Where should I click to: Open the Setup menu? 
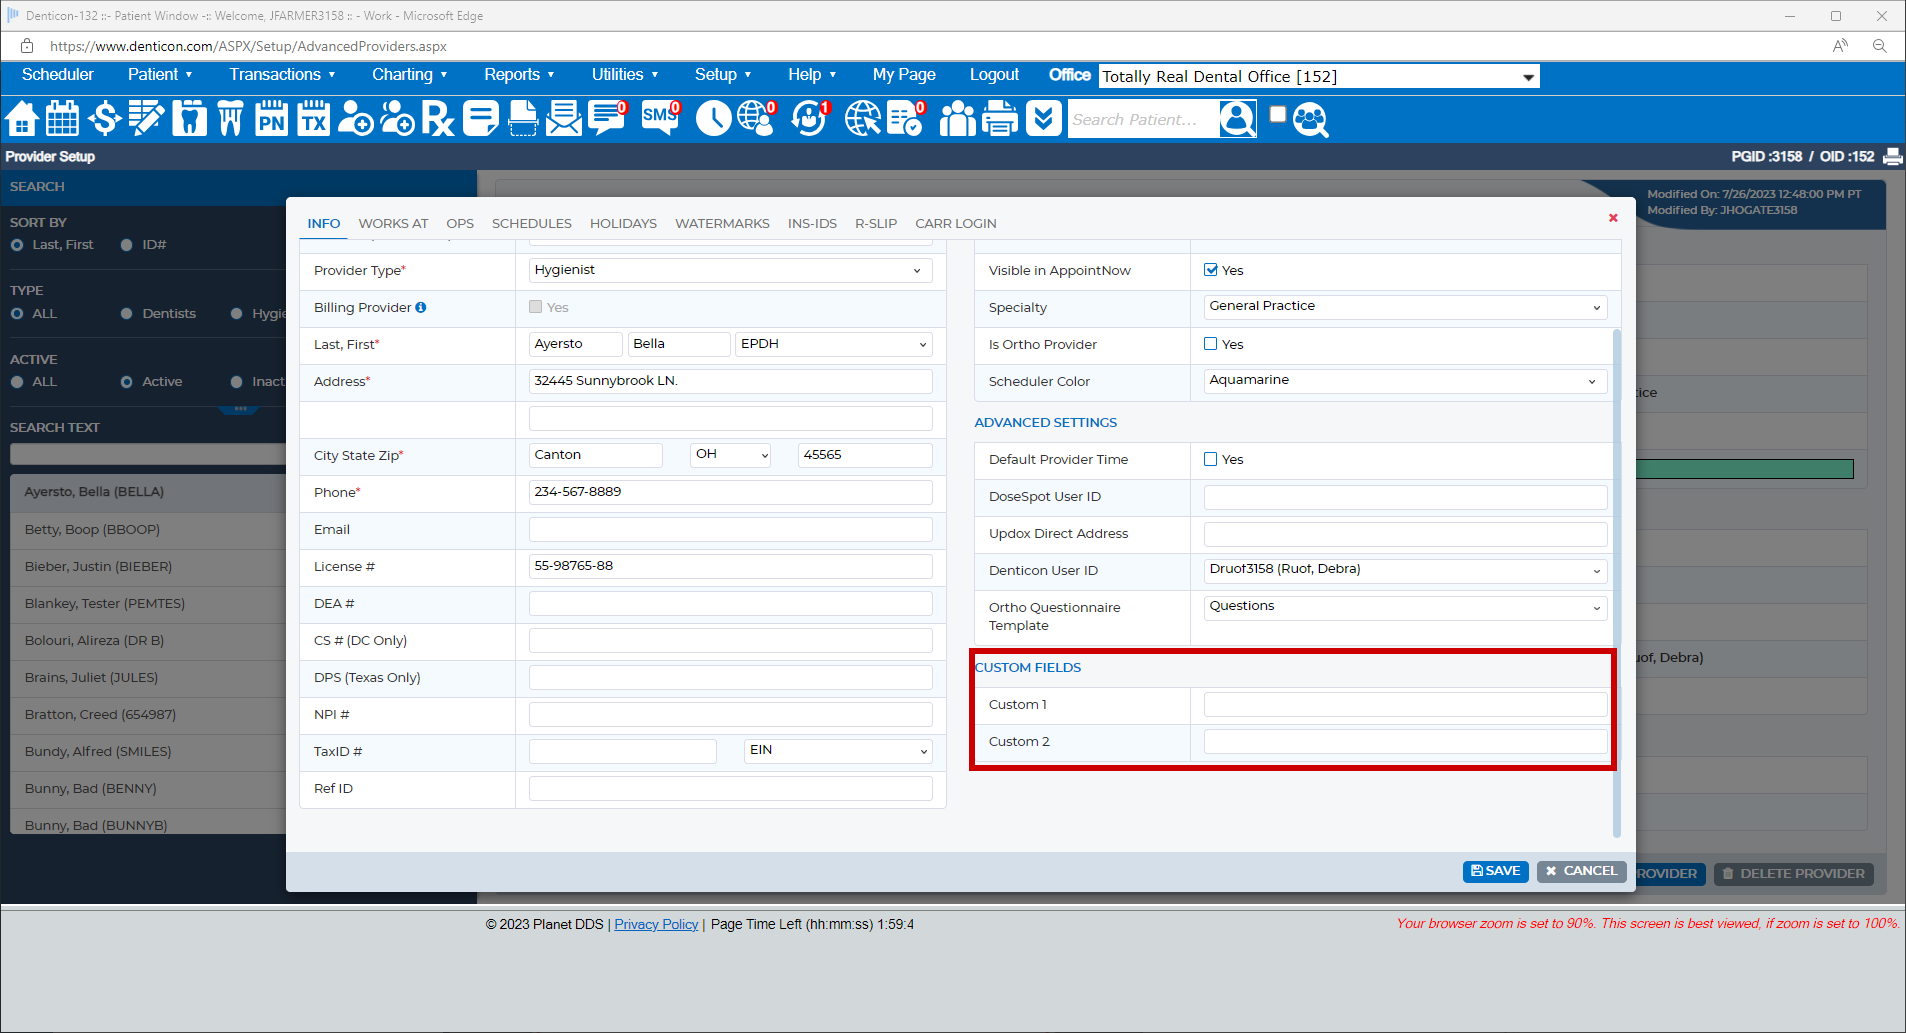[723, 75]
